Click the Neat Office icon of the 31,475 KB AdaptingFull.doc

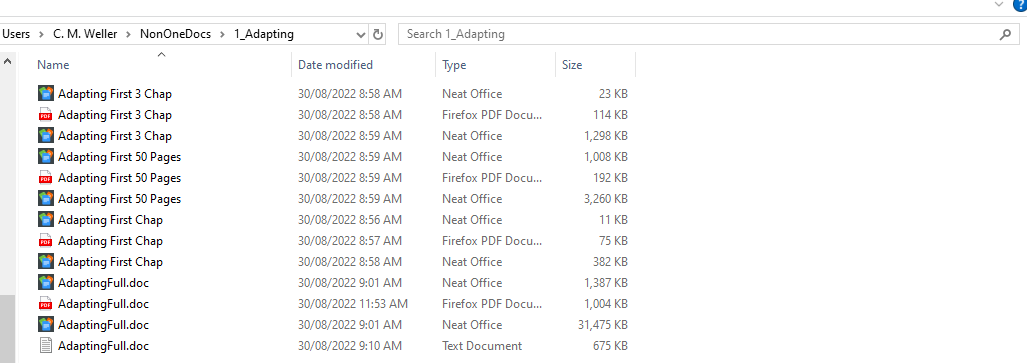pyautogui.click(x=46, y=324)
